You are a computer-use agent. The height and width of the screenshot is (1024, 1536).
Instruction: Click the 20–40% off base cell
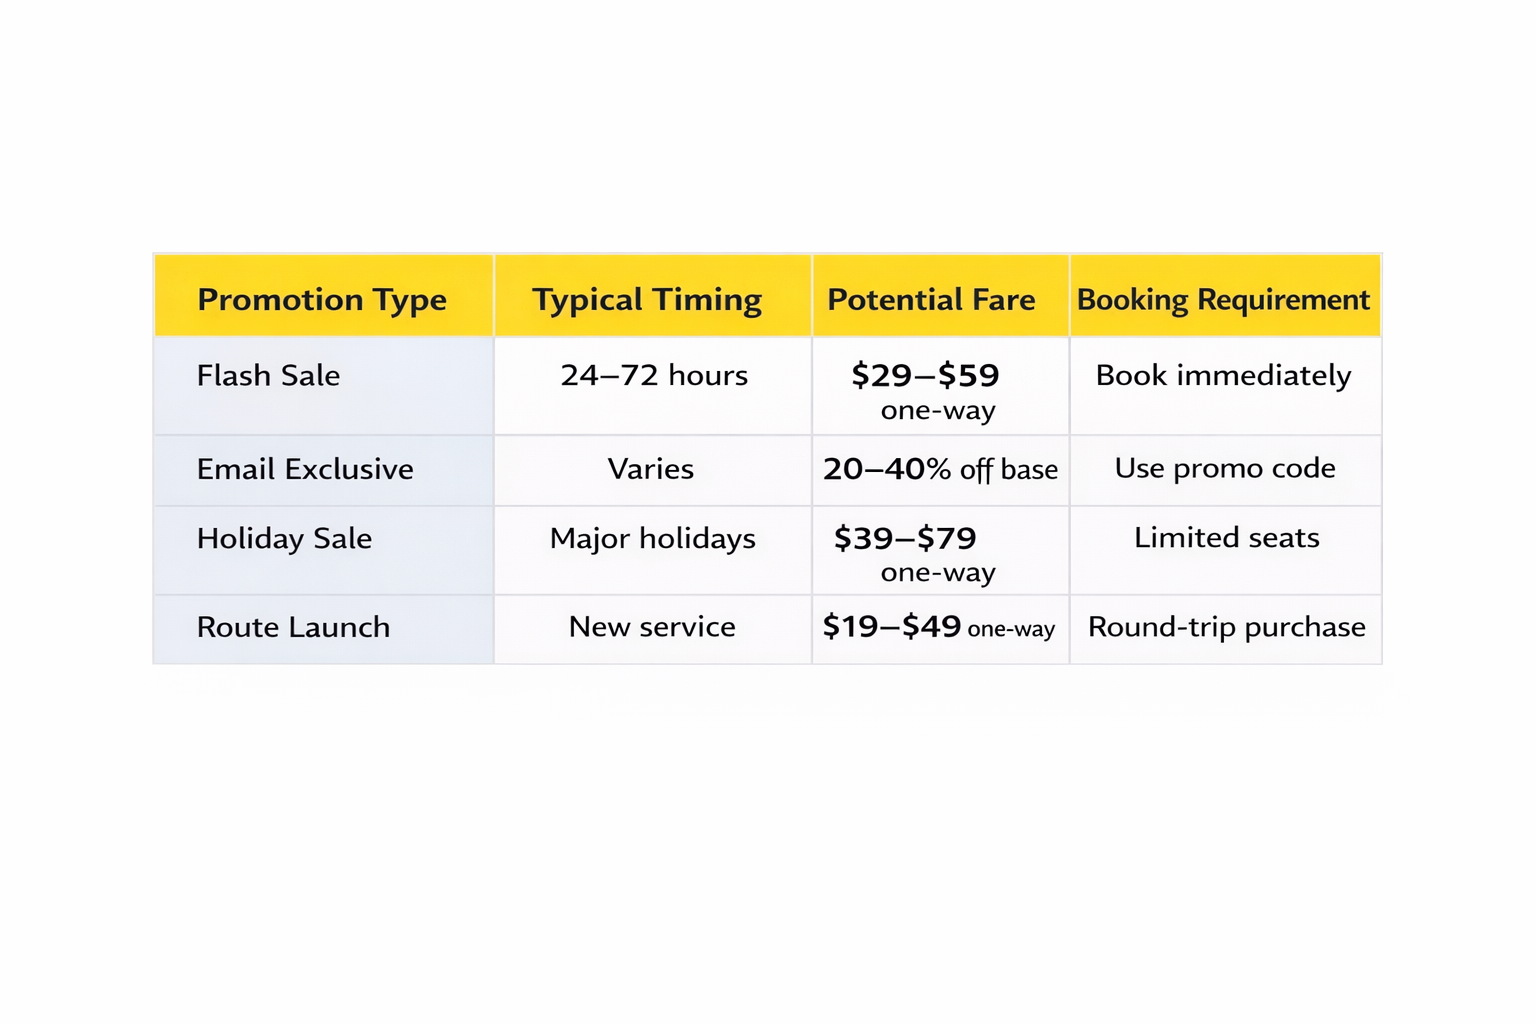pyautogui.click(x=940, y=469)
